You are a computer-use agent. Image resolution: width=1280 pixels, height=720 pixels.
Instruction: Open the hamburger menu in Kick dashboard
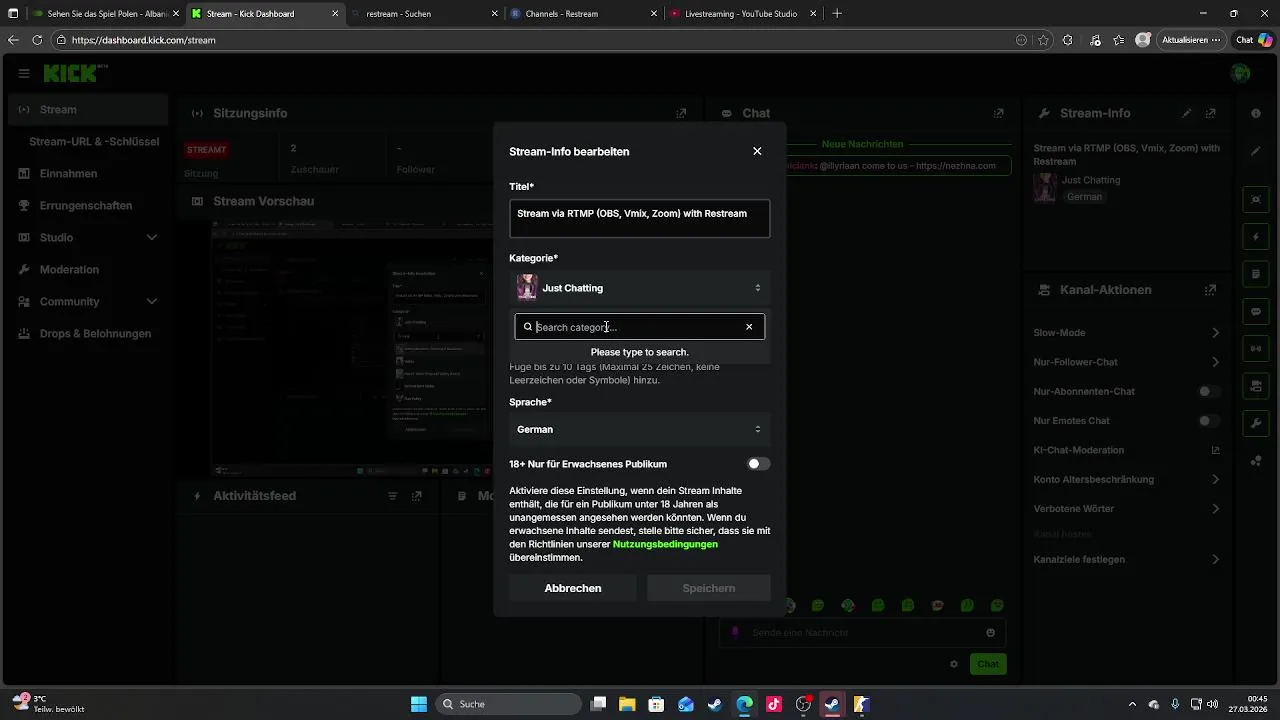(x=23, y=73)
